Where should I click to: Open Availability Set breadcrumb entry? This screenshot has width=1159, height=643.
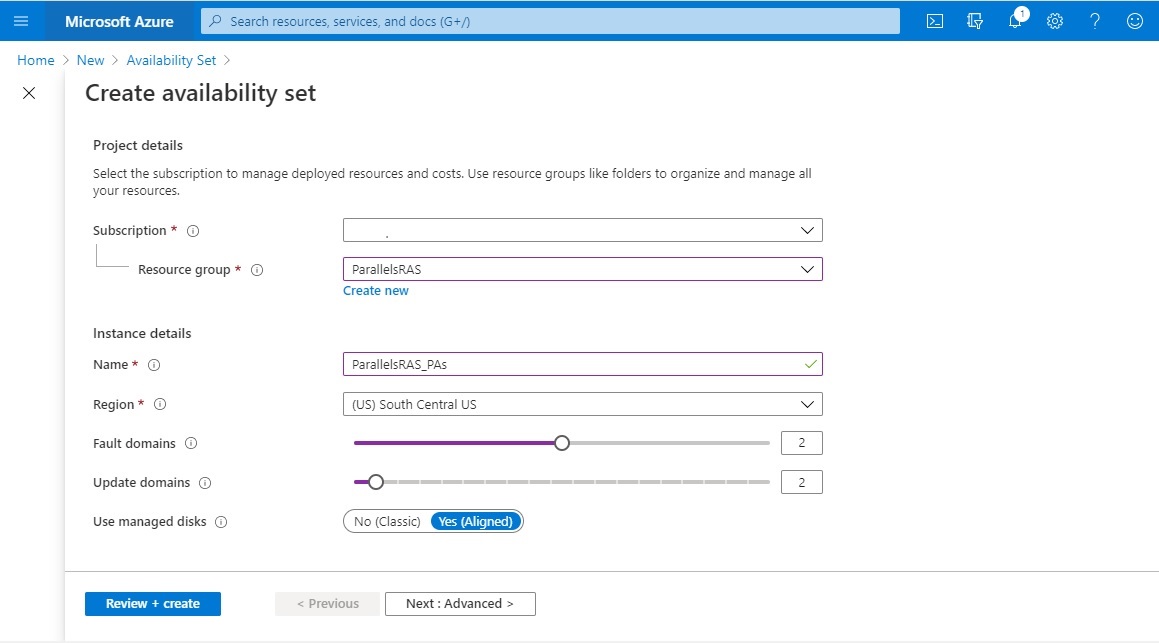pos(171,60)
